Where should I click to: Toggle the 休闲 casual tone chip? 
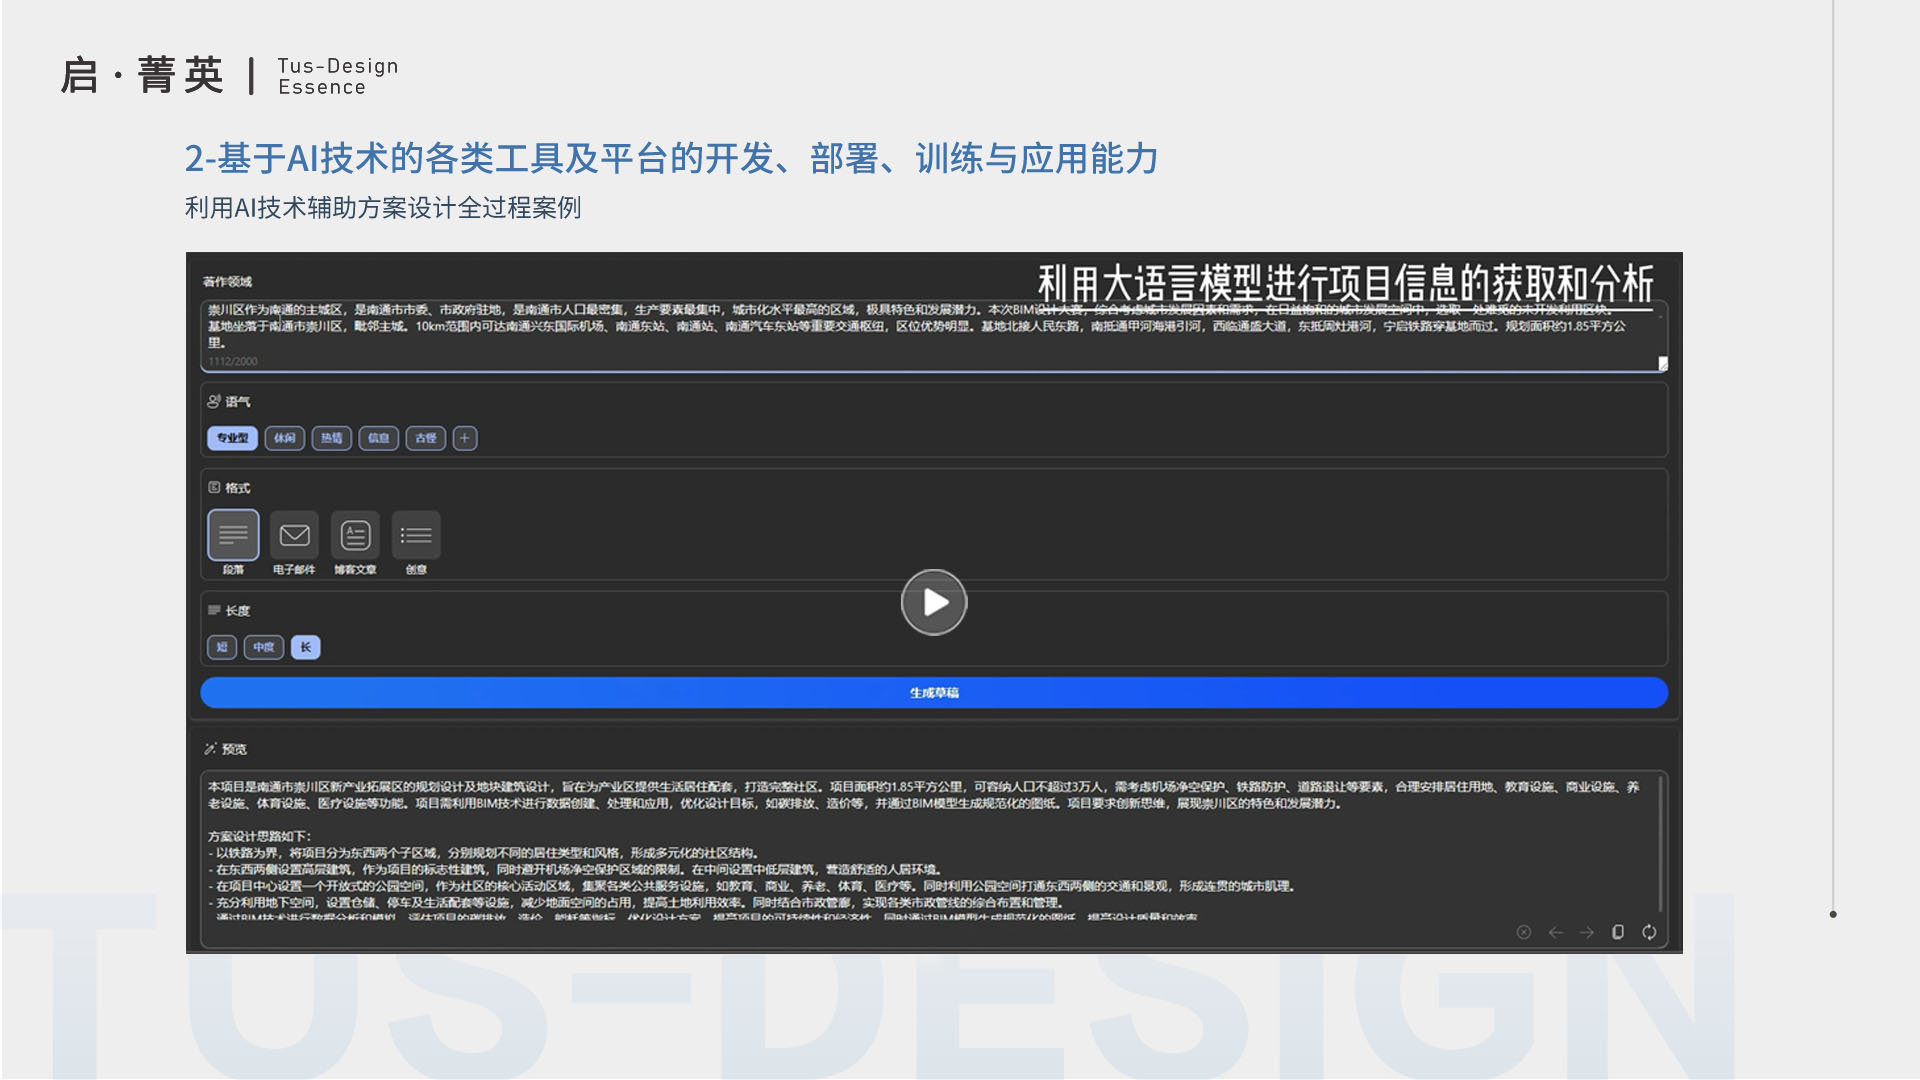click(285, 438)
